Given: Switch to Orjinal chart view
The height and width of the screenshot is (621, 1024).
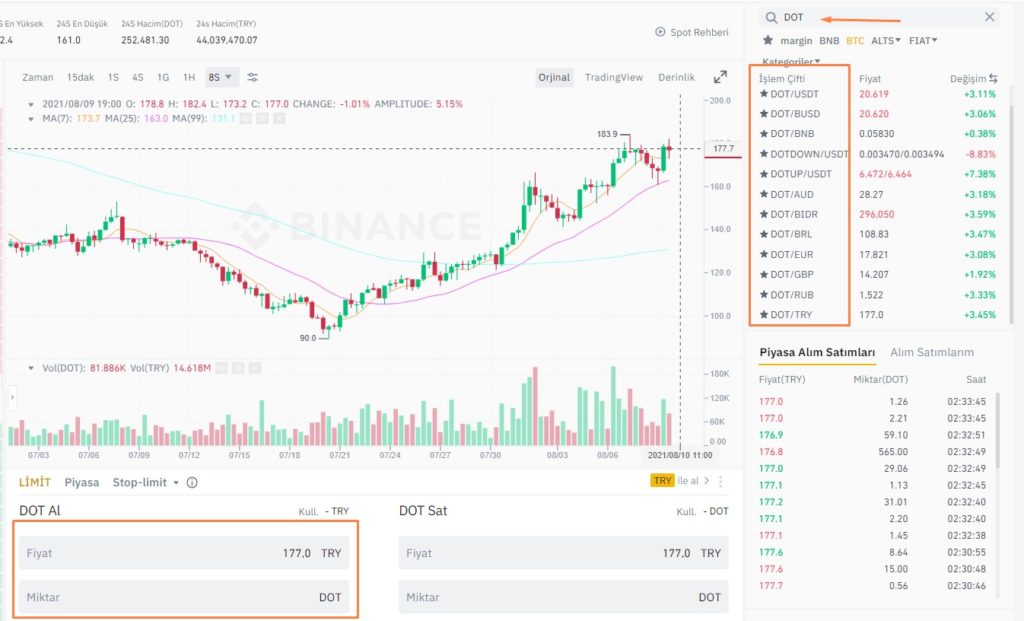Looking at the screenshot, I should [554, 77].
